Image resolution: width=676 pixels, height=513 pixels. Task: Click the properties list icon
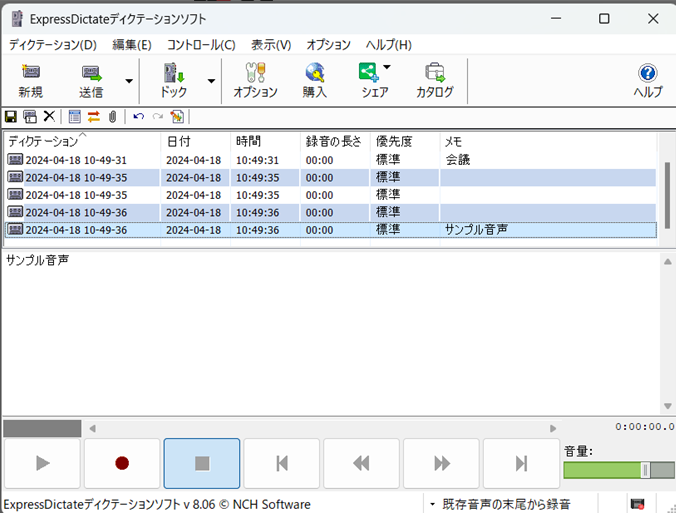tap(75, 116)
